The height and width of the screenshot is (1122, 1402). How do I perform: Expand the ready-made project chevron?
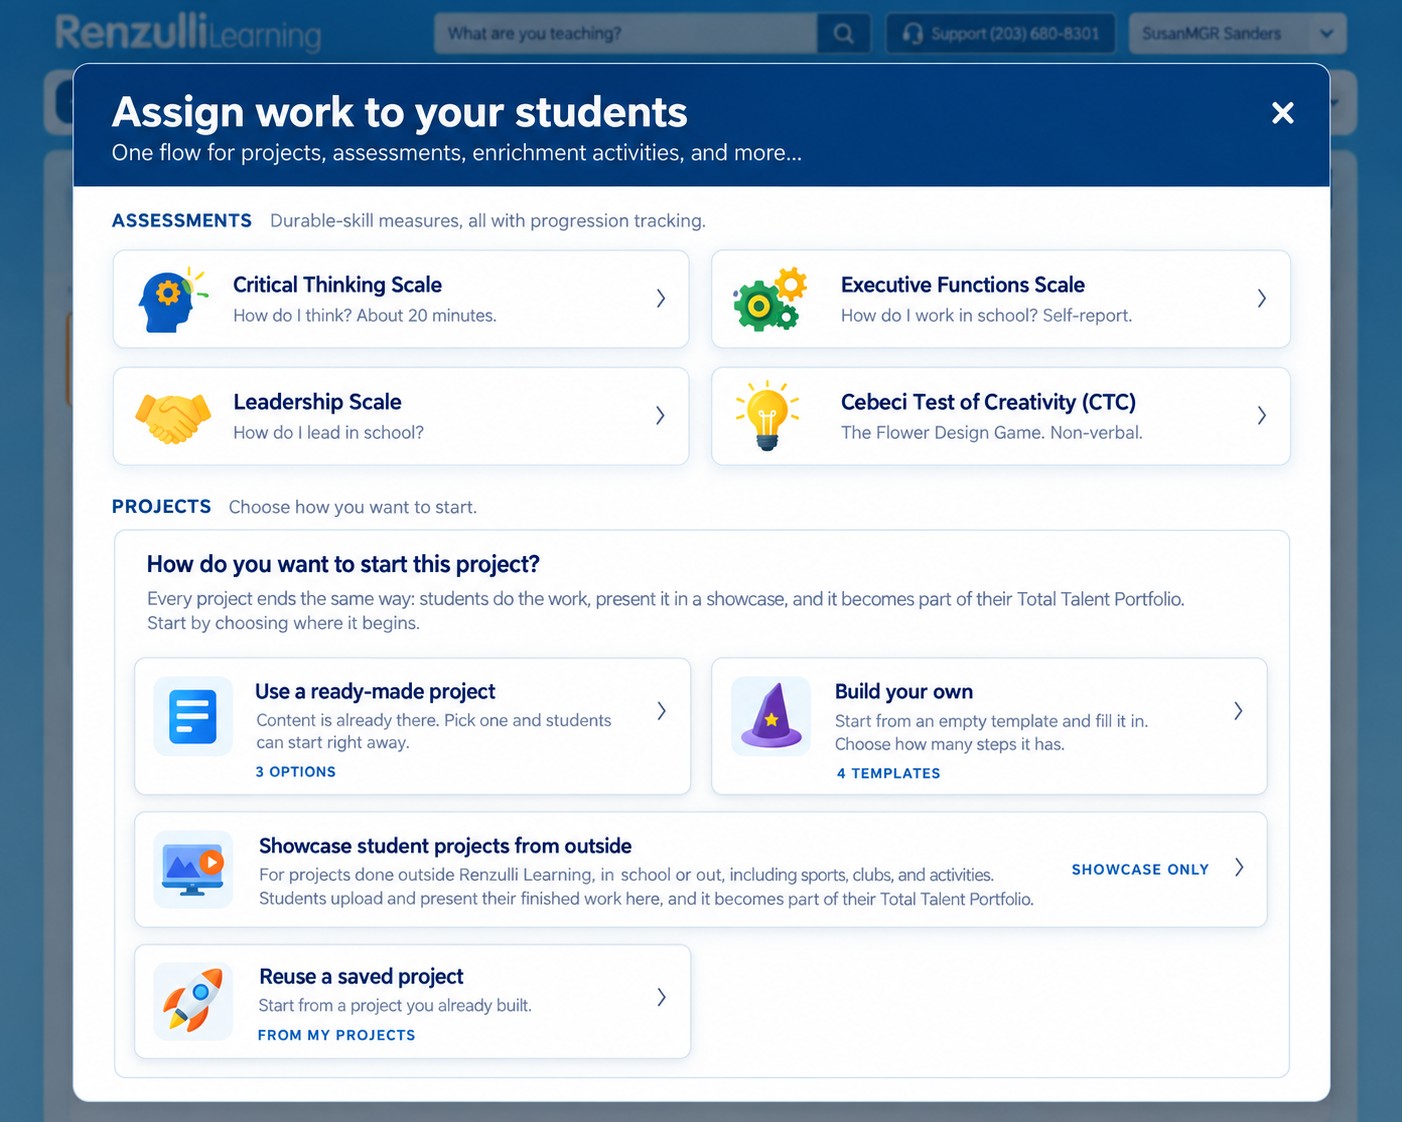(661, 711)
